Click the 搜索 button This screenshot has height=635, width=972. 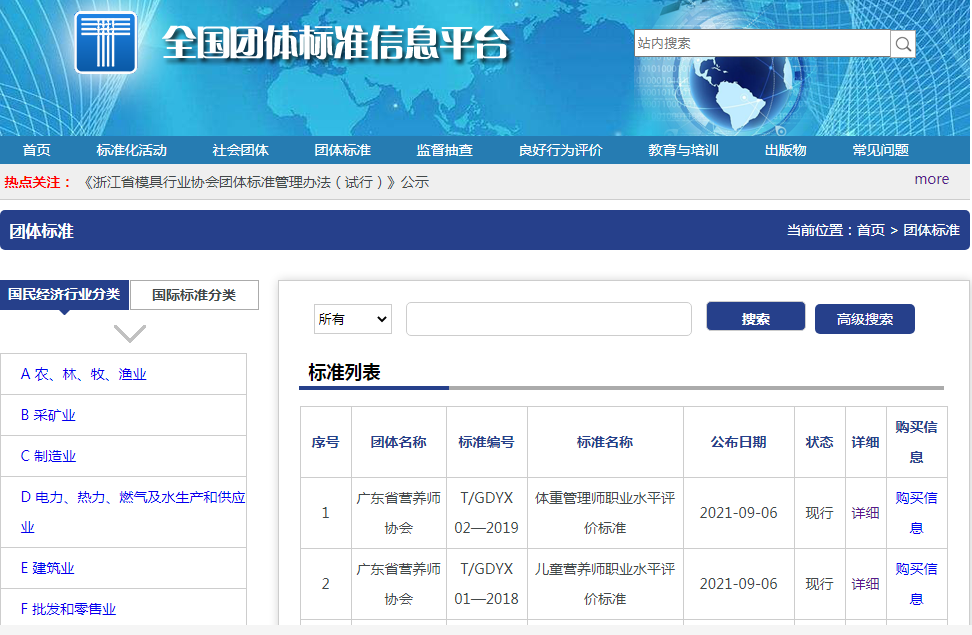tap(755, 317)
